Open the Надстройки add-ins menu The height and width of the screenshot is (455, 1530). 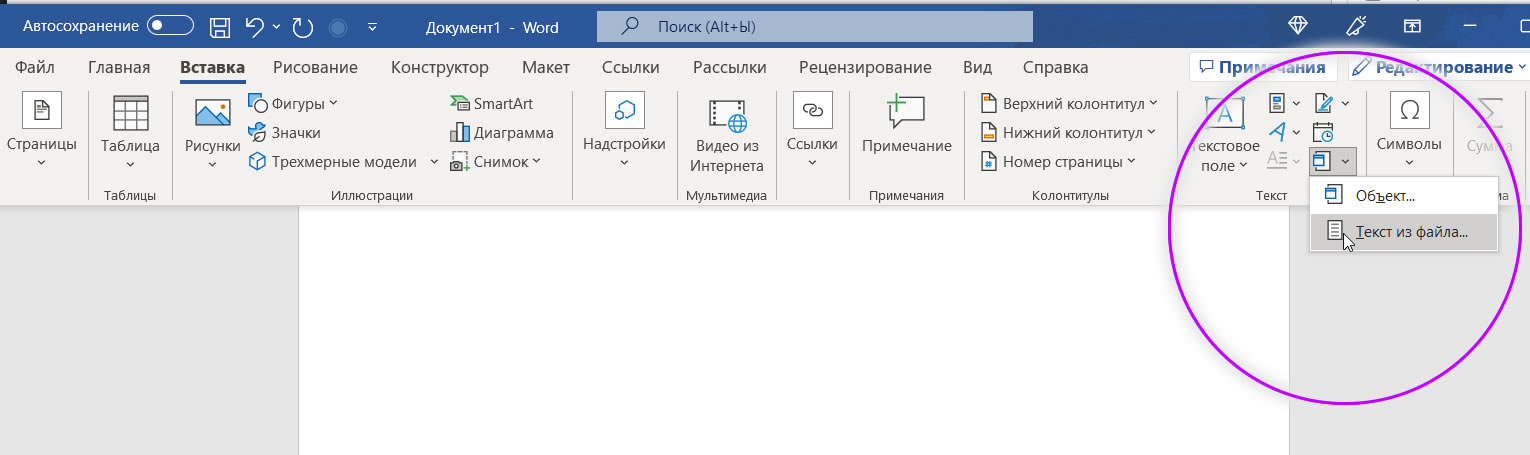tap(624, 130)
